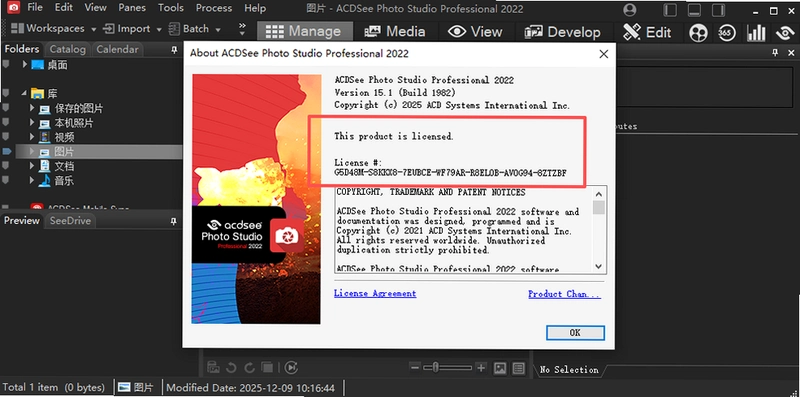Click the ACDSee Photo Studio splash artwork

click(x=256, y=199)
